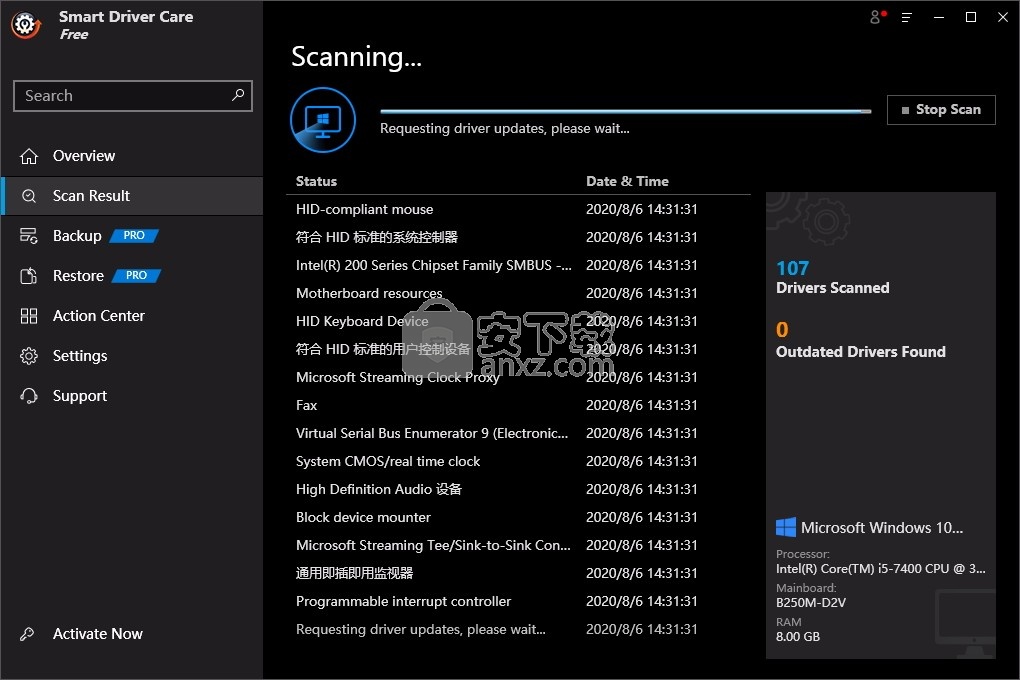Click the Backup sidebar icon
1020x680 pixels.
(x=29, y=236)
